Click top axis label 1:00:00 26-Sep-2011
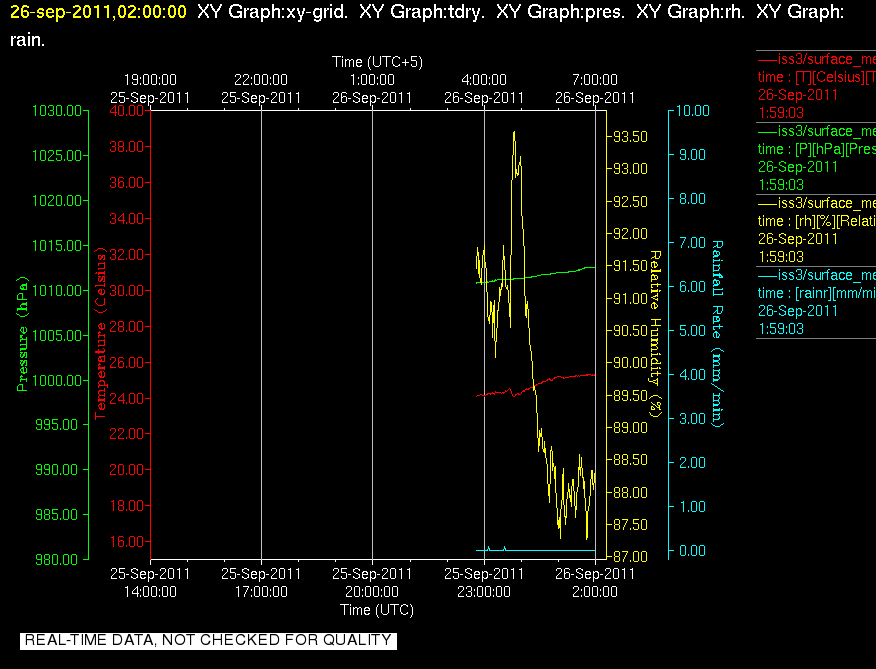 [372, 89]
